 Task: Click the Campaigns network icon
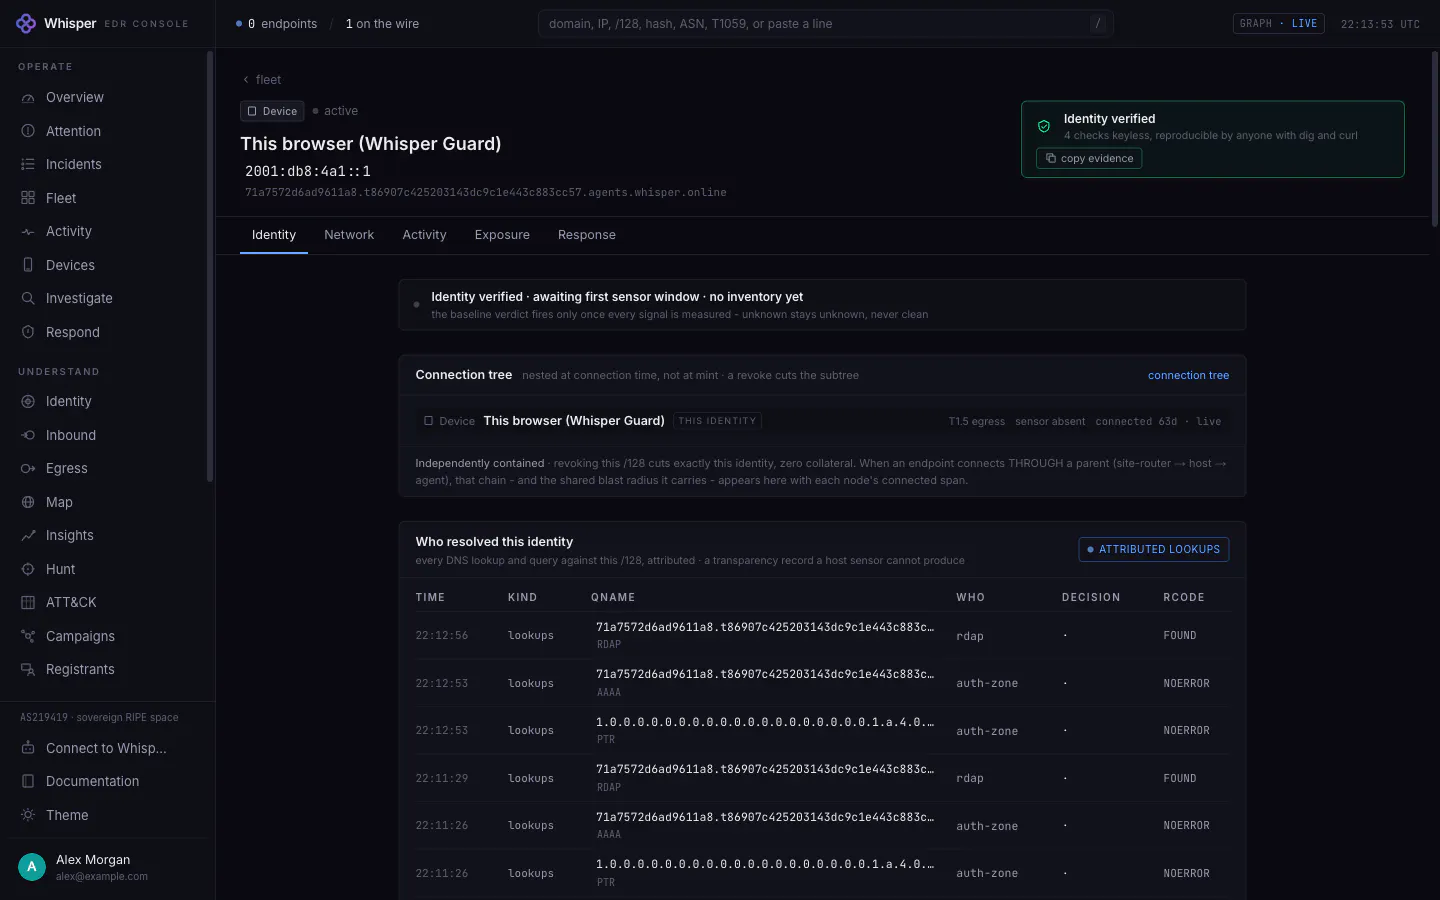click(28, 636)
